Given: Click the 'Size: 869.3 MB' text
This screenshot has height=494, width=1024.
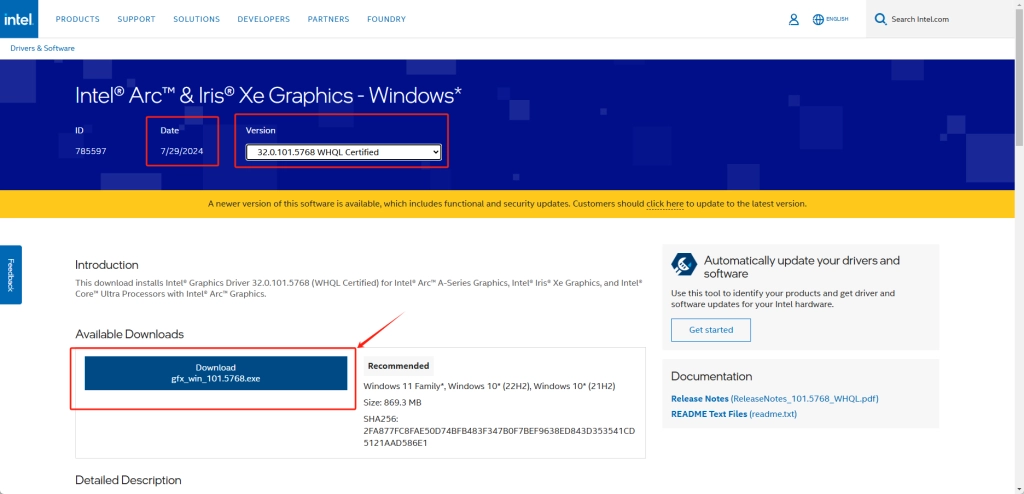Looking at the screenshot, I should click(392, 403).
